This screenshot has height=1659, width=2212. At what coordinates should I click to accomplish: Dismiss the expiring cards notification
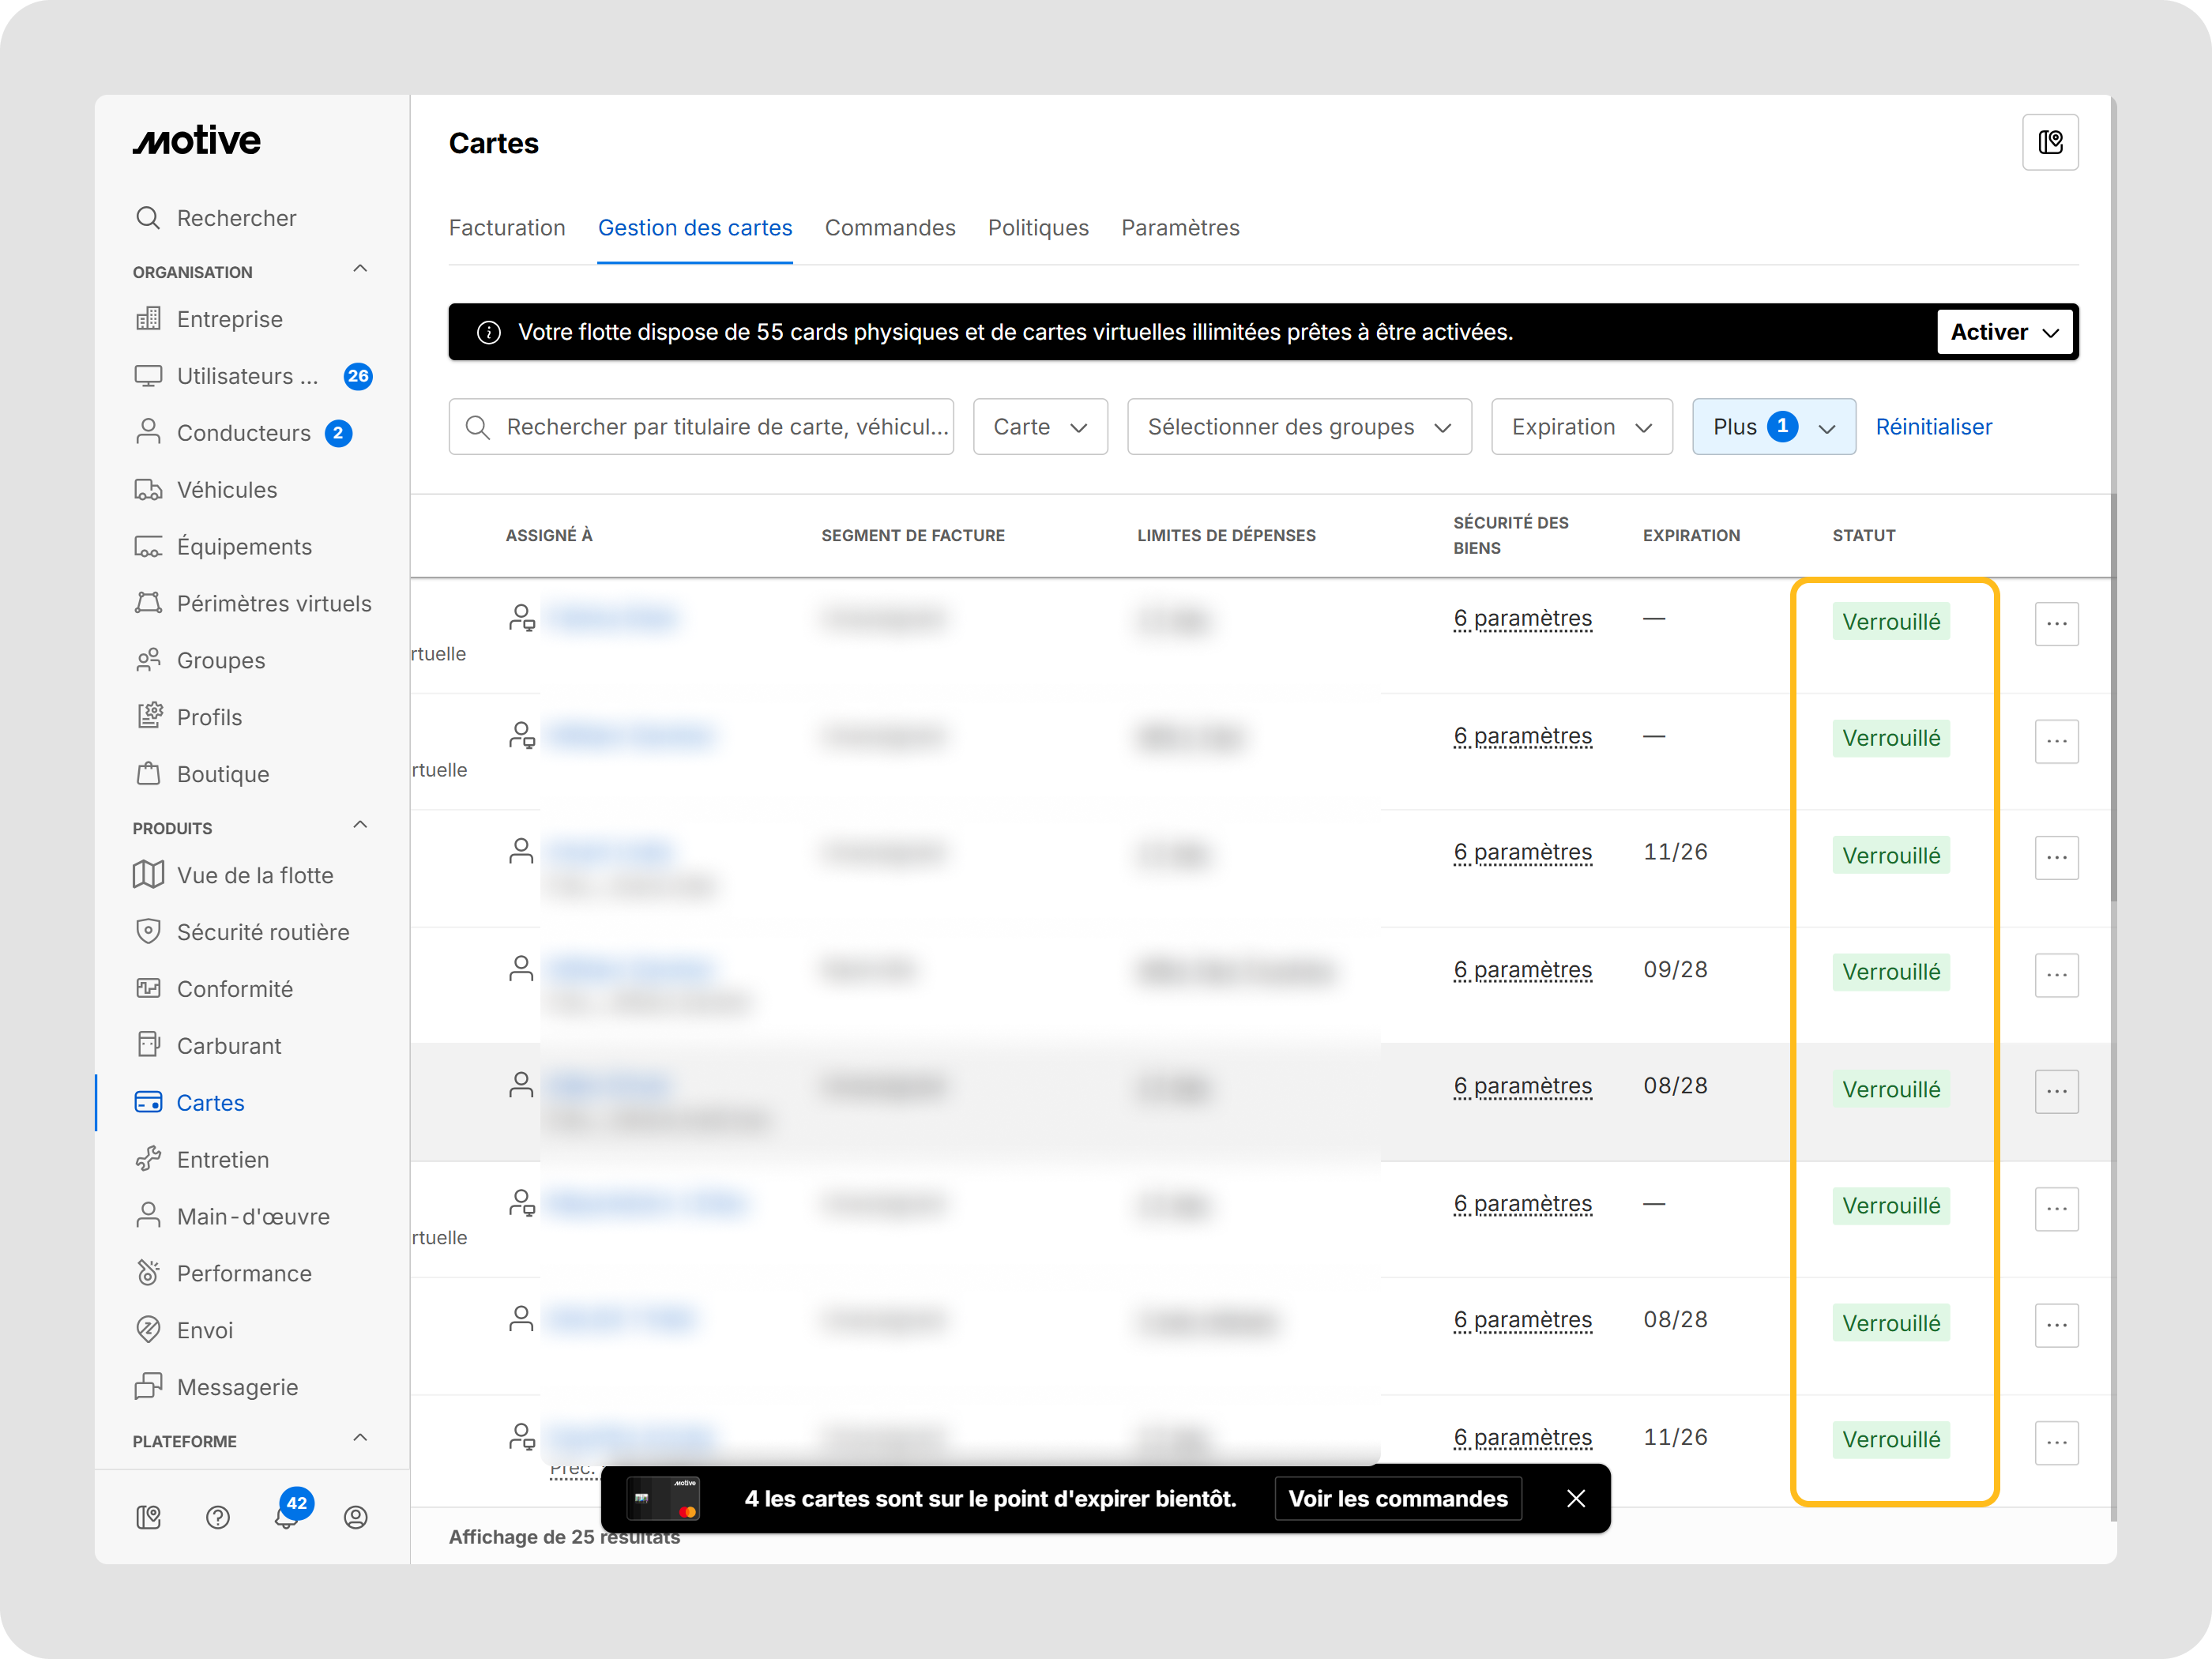1576,1500
